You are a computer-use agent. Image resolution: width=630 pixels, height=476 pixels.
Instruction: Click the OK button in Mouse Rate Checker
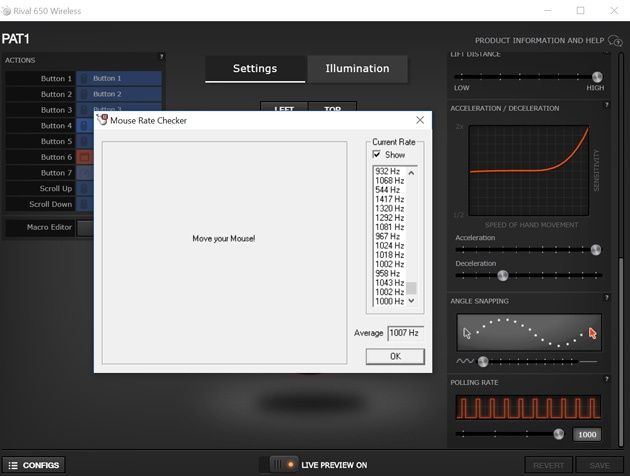click(x=395, y=356)
